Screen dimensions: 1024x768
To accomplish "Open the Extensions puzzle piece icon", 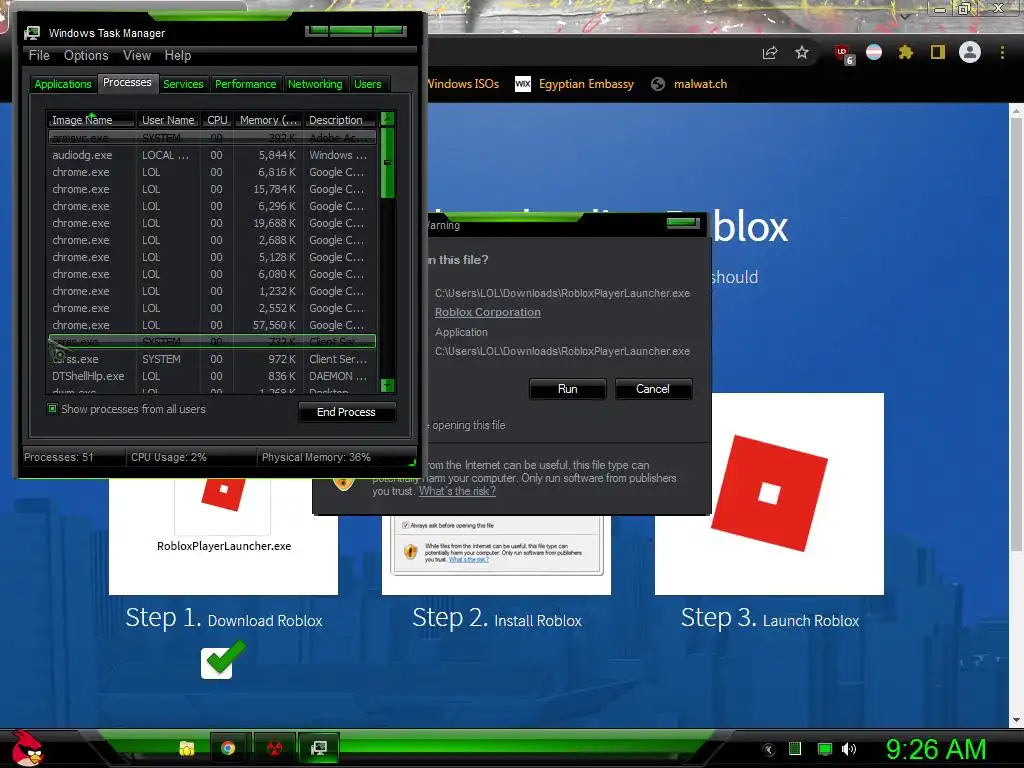I will pos(905,52).
